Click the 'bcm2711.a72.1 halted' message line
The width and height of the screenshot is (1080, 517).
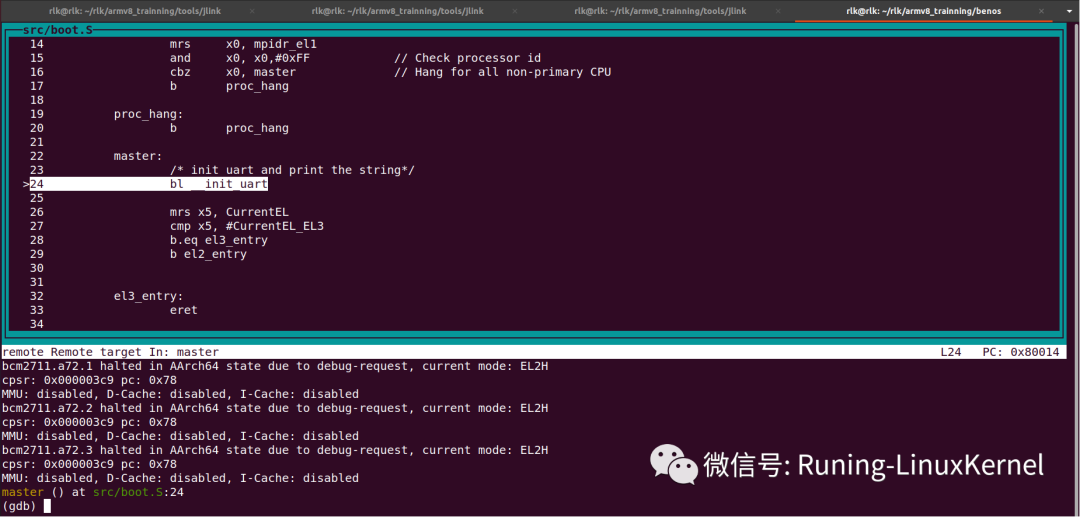click(x=275, y=366)
